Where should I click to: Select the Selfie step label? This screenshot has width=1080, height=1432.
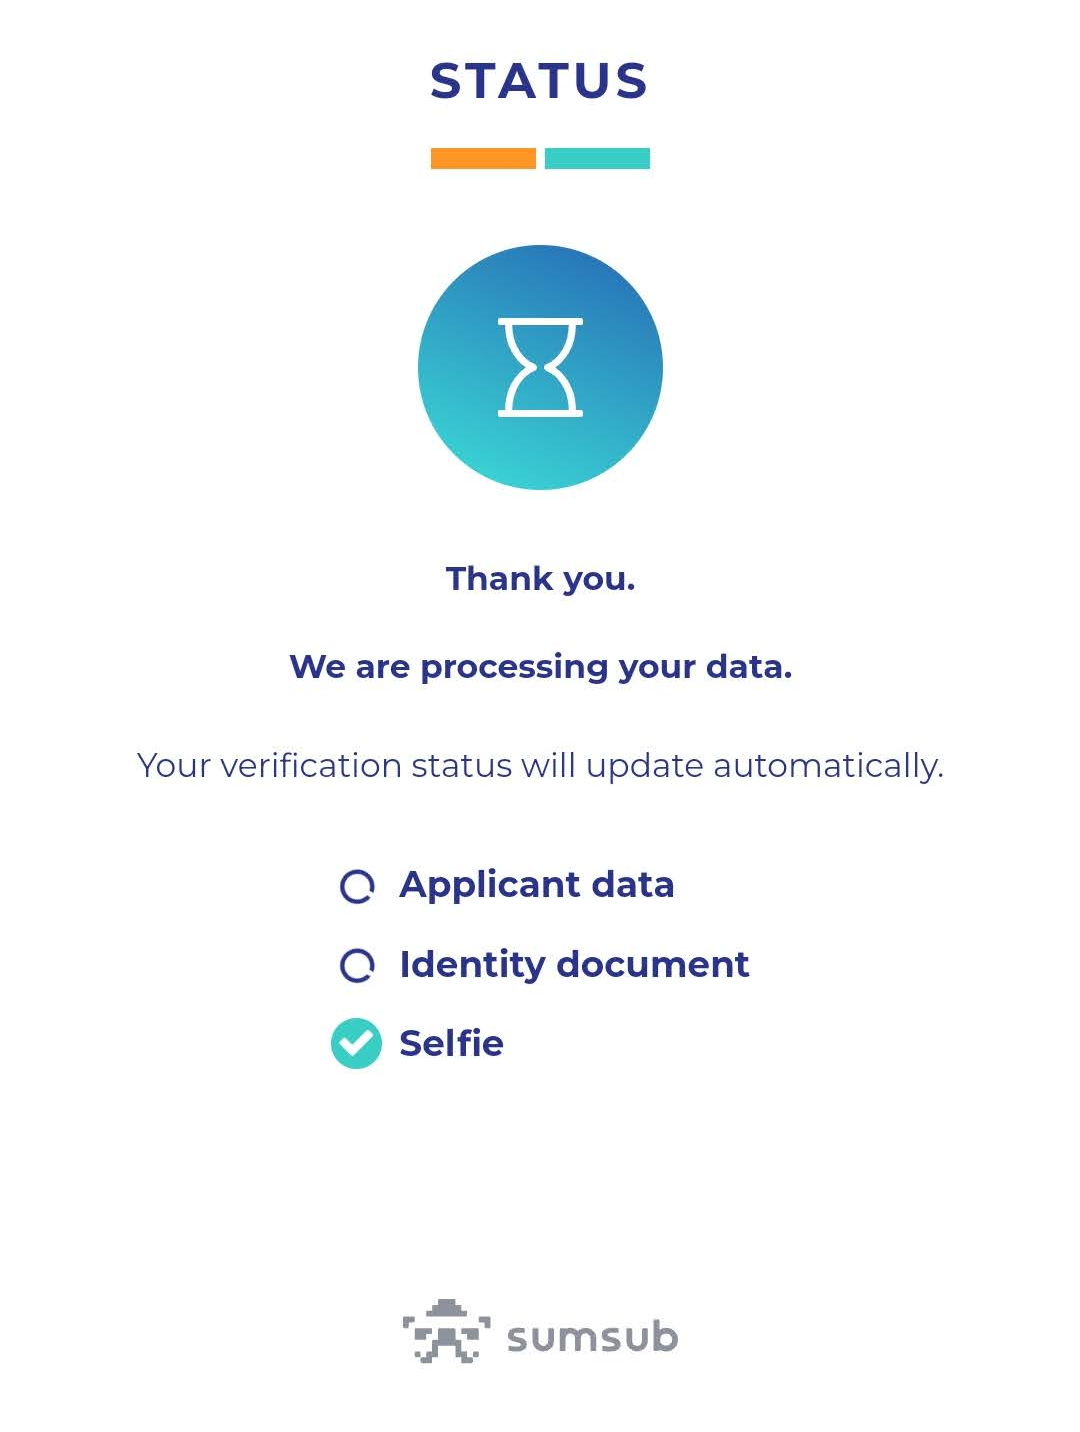[x=451, y=1043]
